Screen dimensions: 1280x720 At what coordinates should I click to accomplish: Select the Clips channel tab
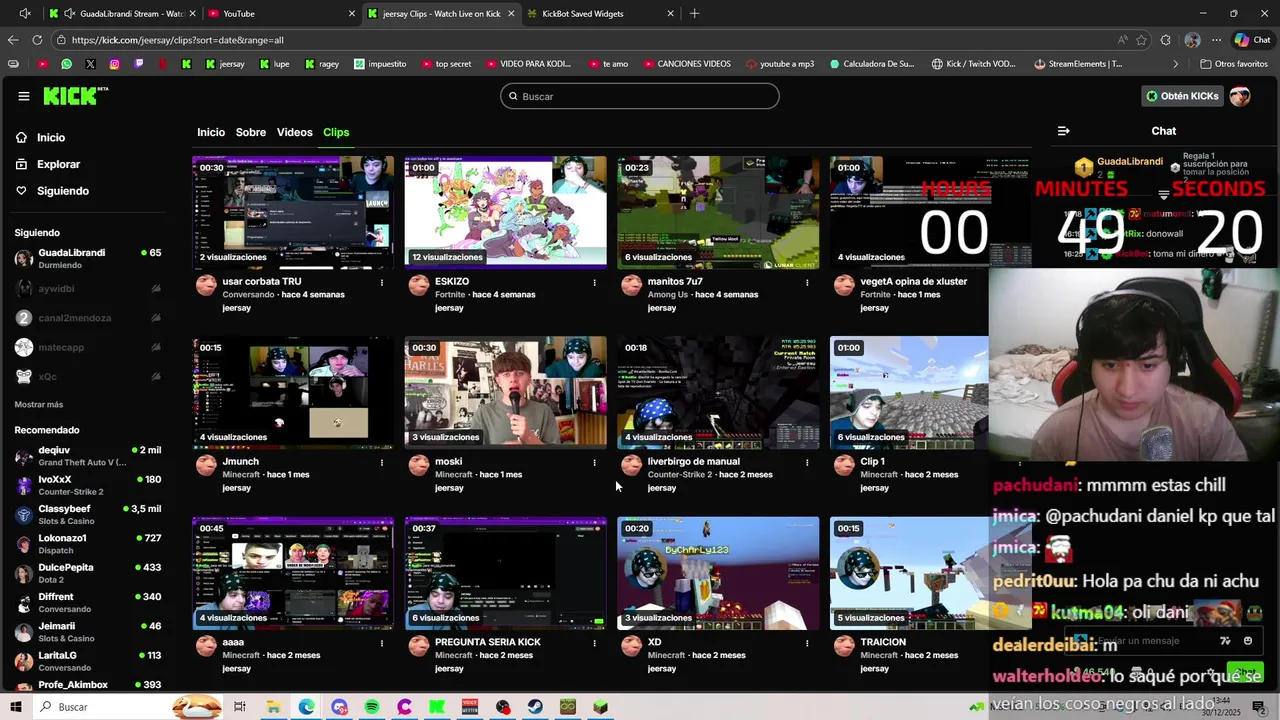tap(336, 132)
